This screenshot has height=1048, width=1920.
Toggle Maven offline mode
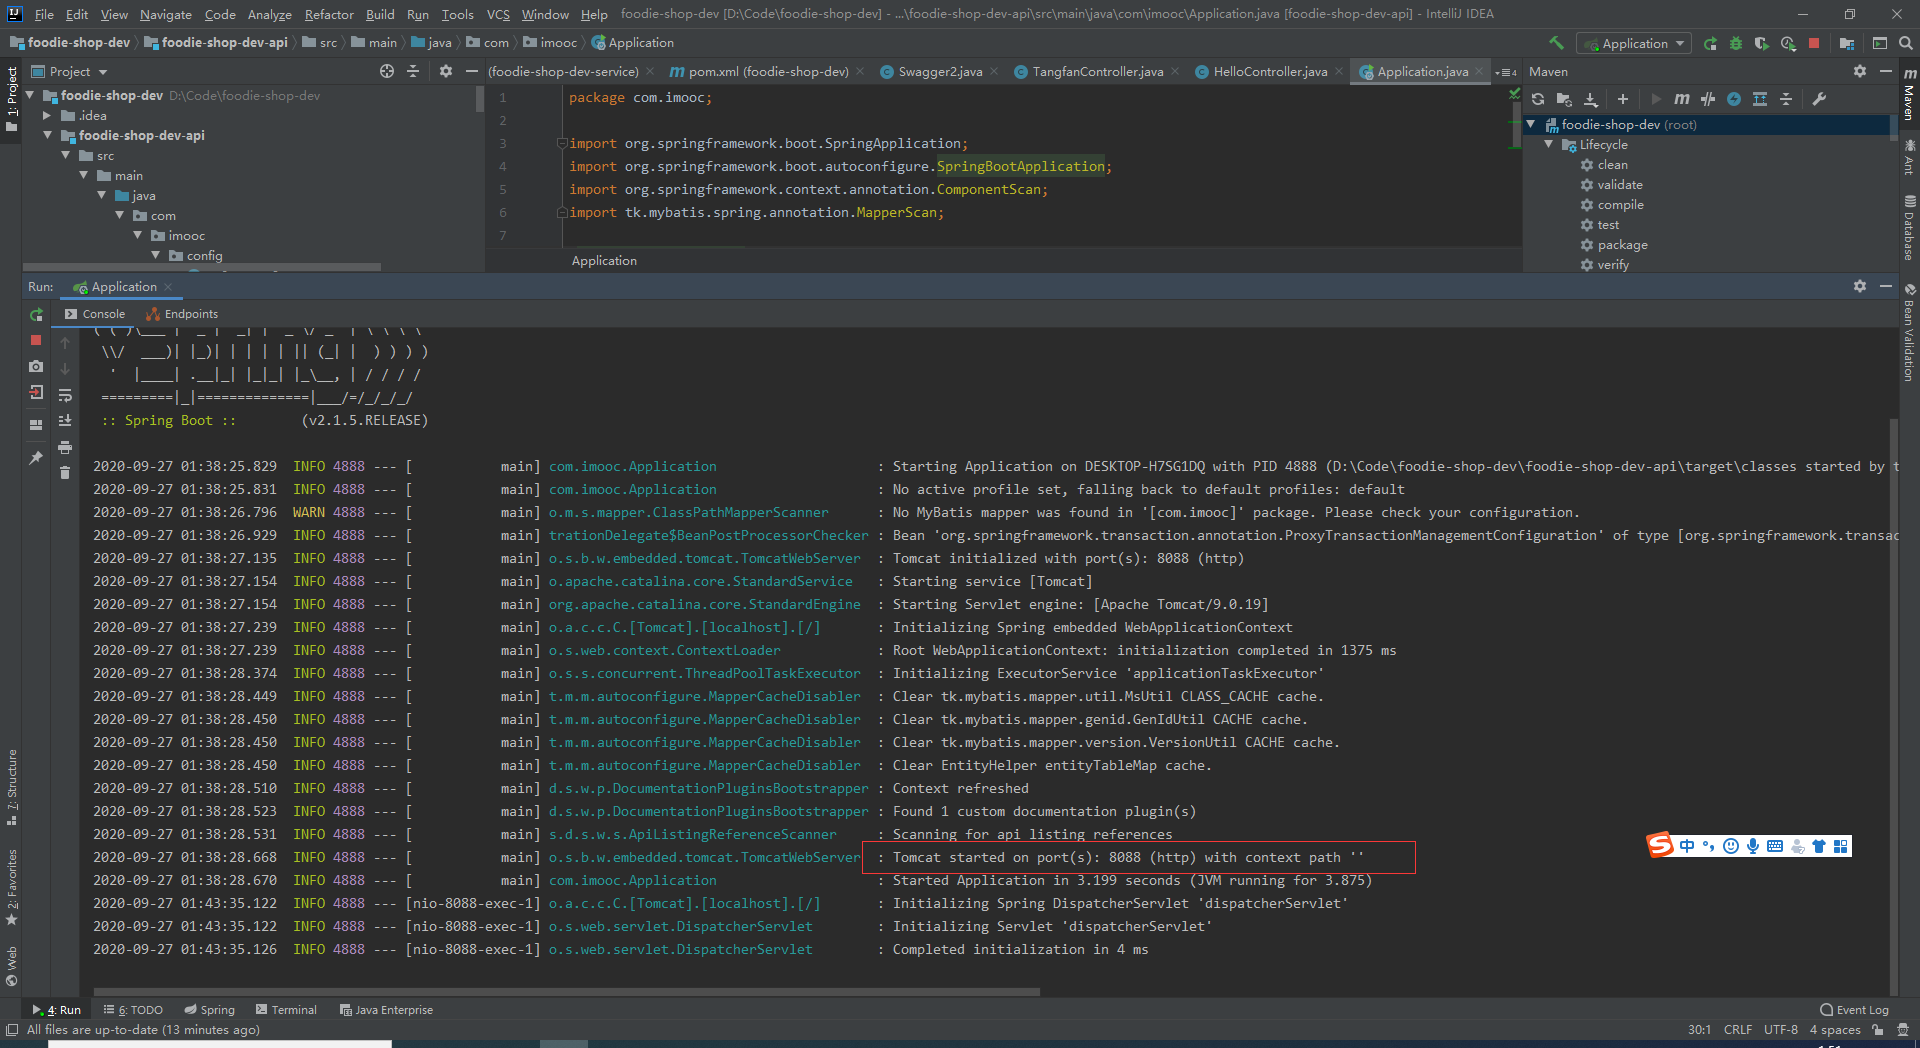[1708, 99]
